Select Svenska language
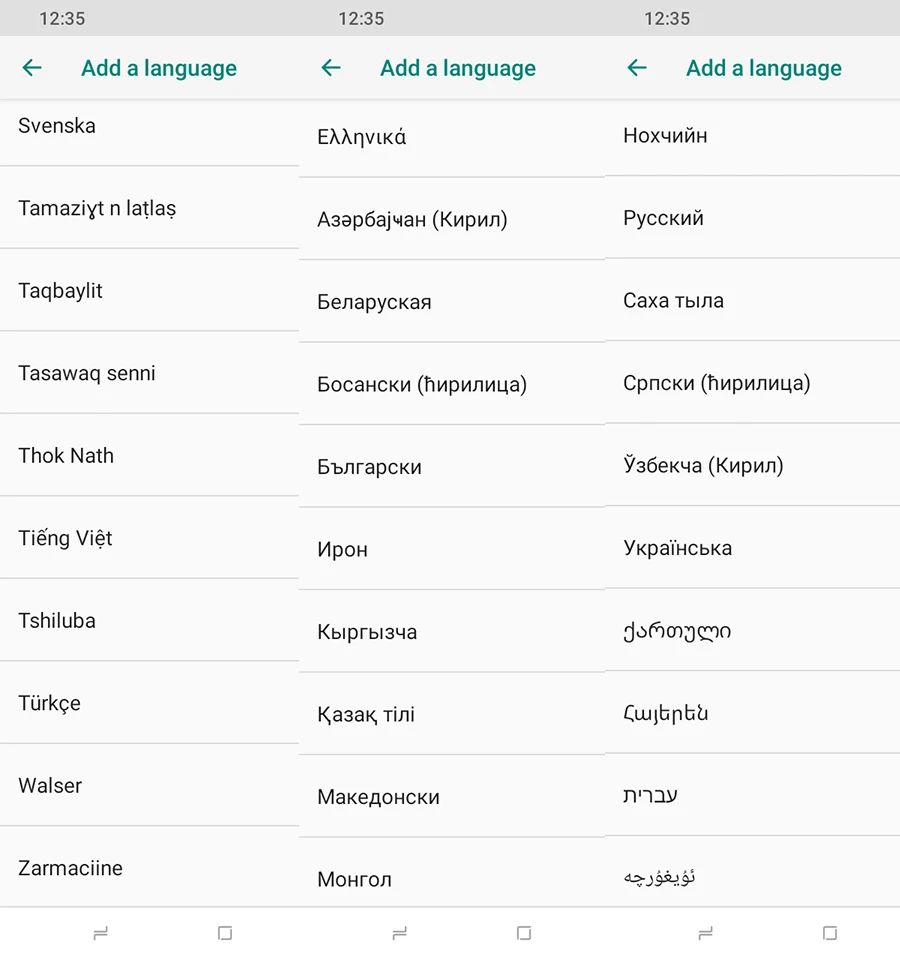Image resolution: width=900 pixels, height=960 pixels. point(149,133)
